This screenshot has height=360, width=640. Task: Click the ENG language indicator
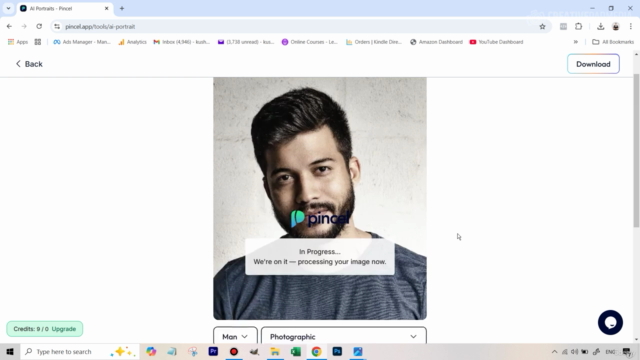point(610,352)
